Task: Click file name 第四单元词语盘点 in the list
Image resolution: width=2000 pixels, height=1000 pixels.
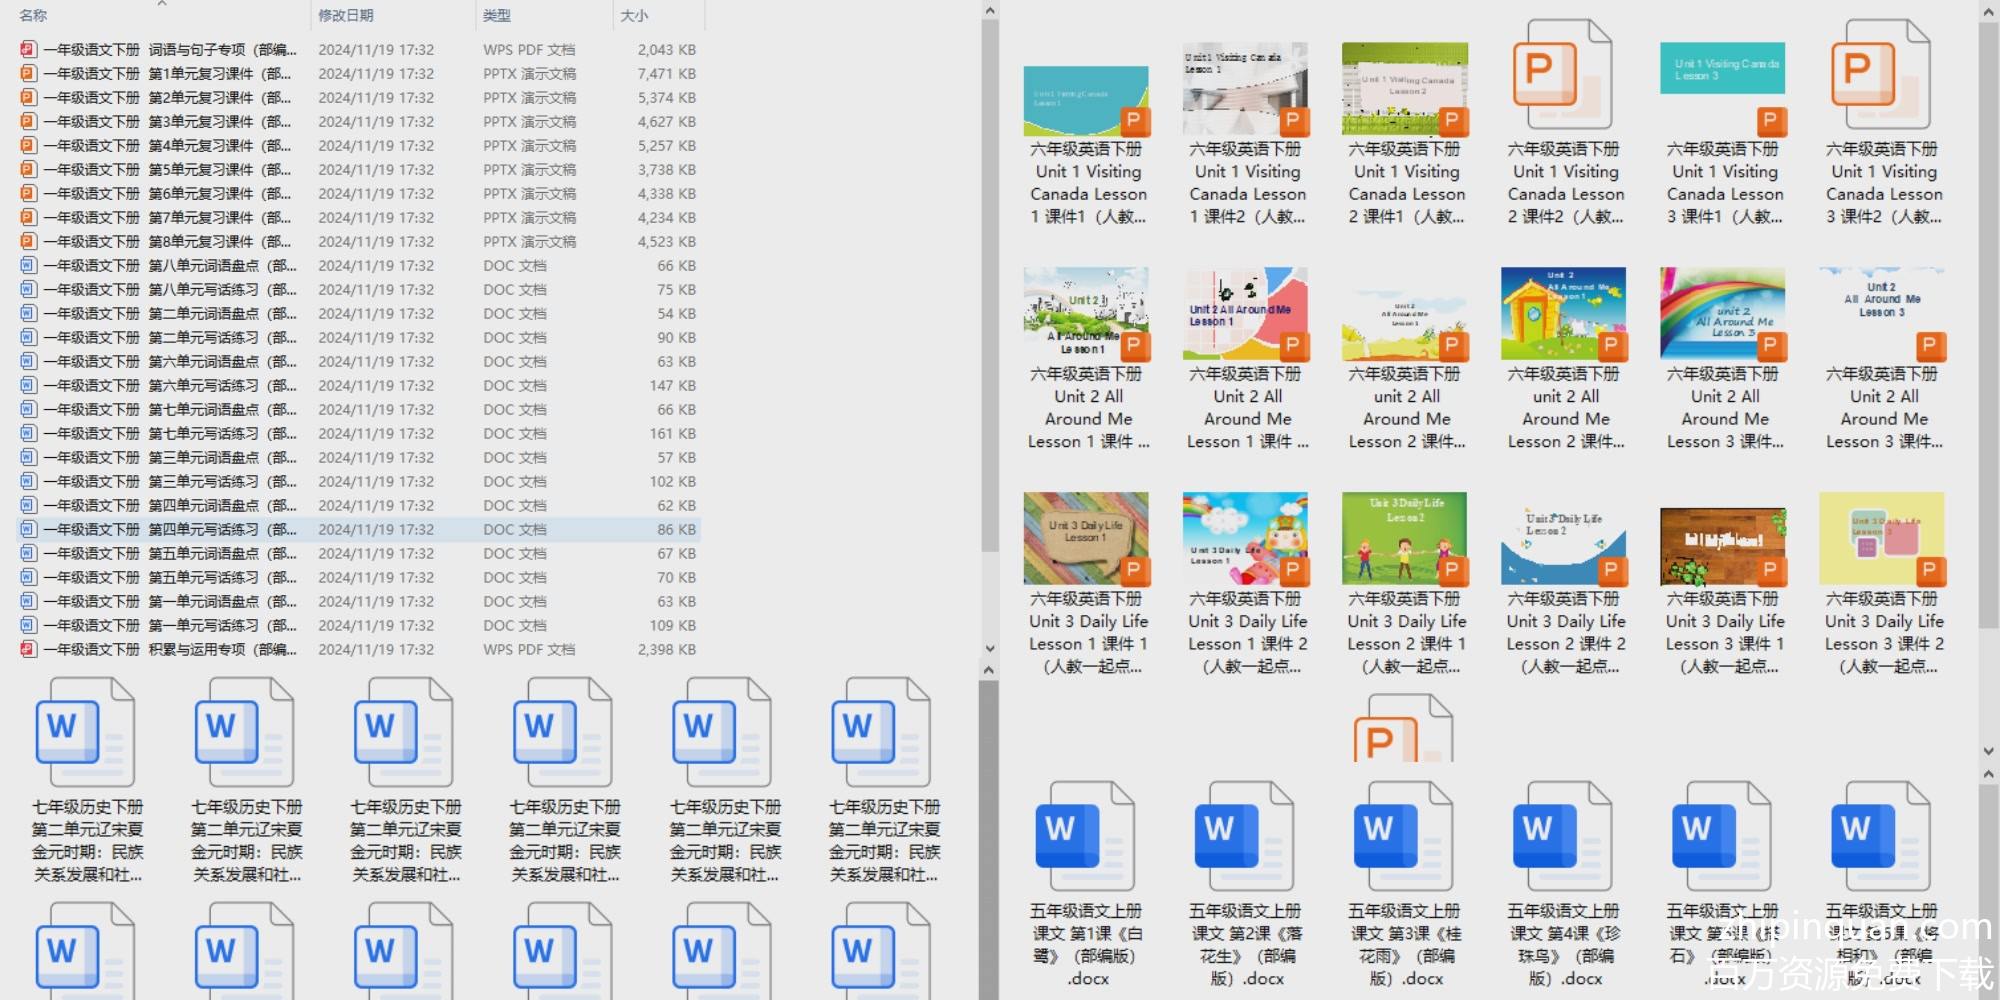Action: pyautogui.click(x=170, y=505)
